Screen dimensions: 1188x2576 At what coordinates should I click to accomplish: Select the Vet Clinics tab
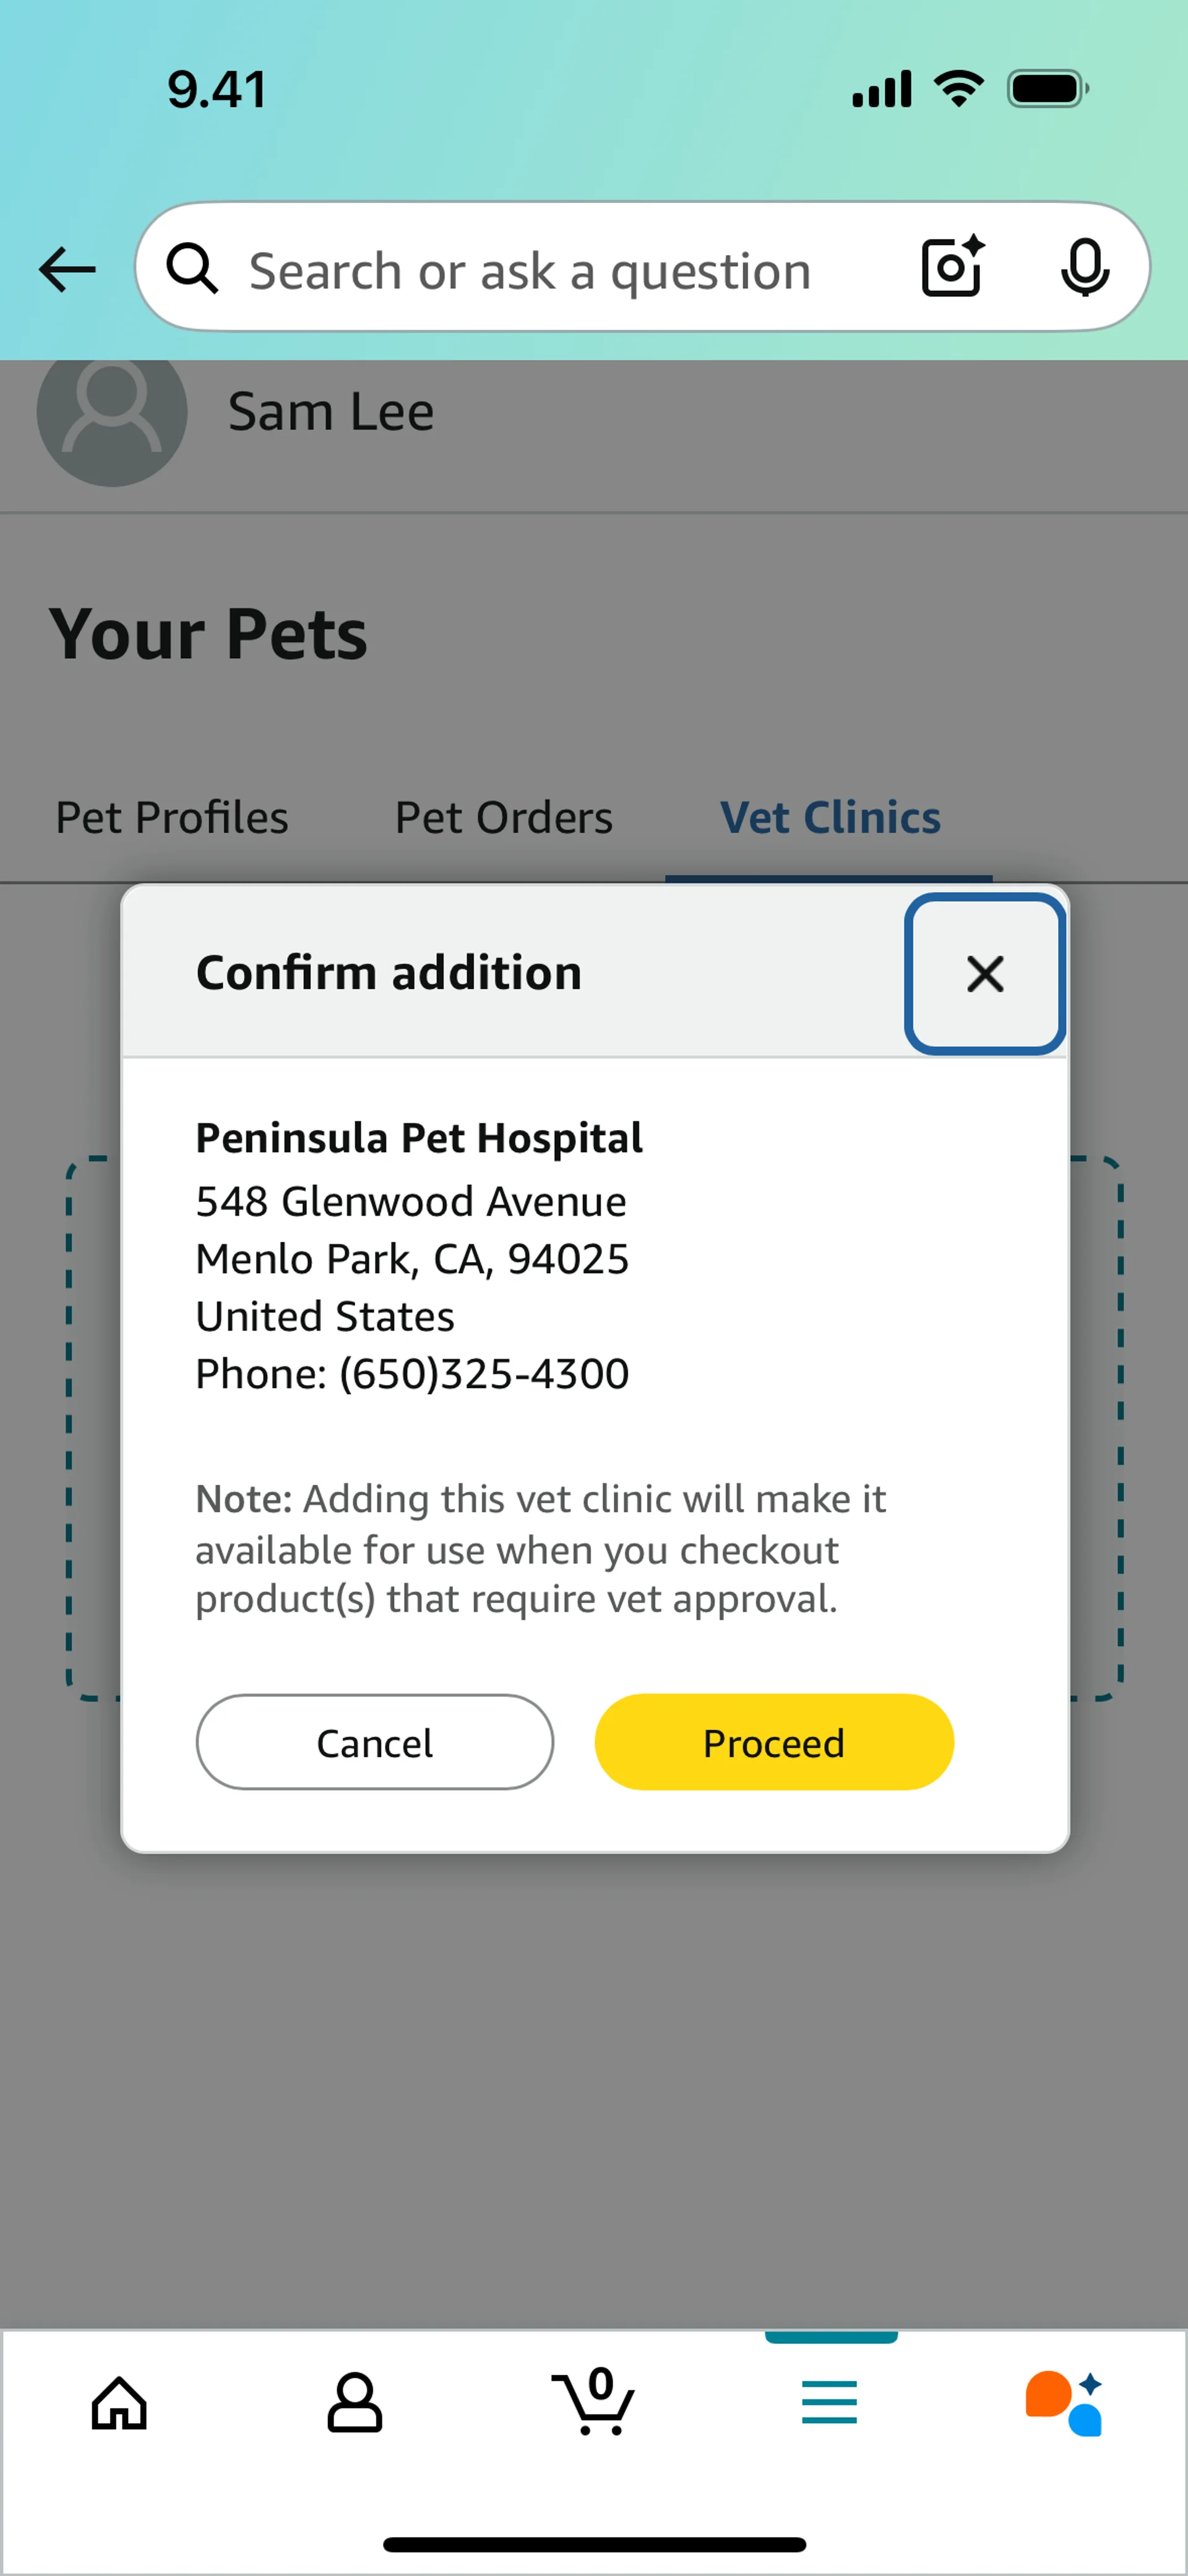pos(830,818)
